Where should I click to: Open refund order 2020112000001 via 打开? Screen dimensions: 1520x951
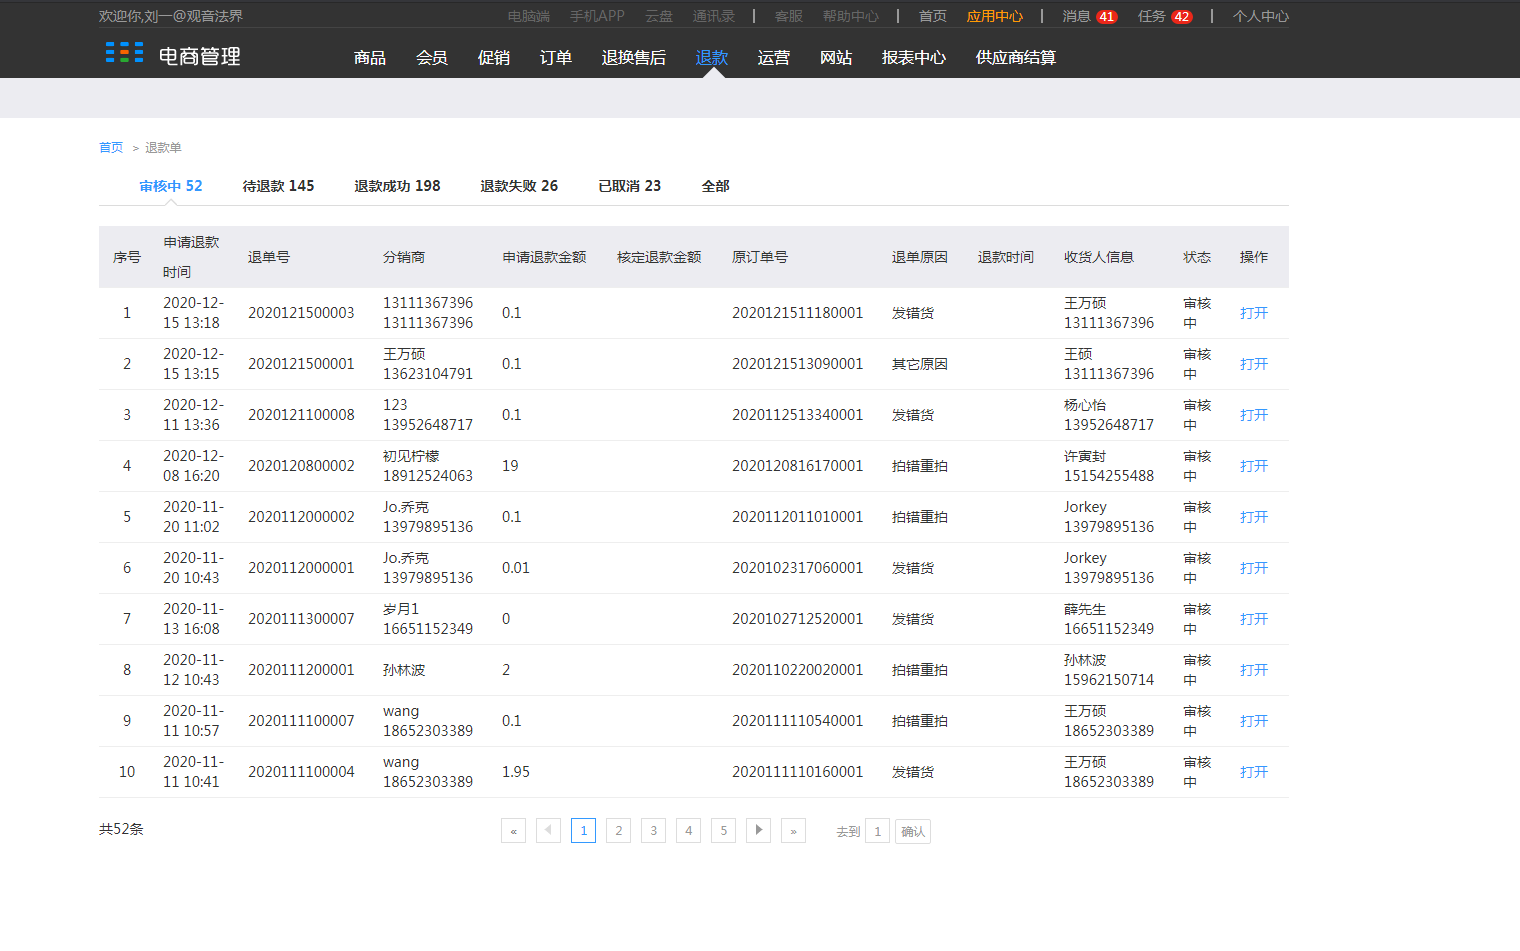click(x=1254, y=568)
